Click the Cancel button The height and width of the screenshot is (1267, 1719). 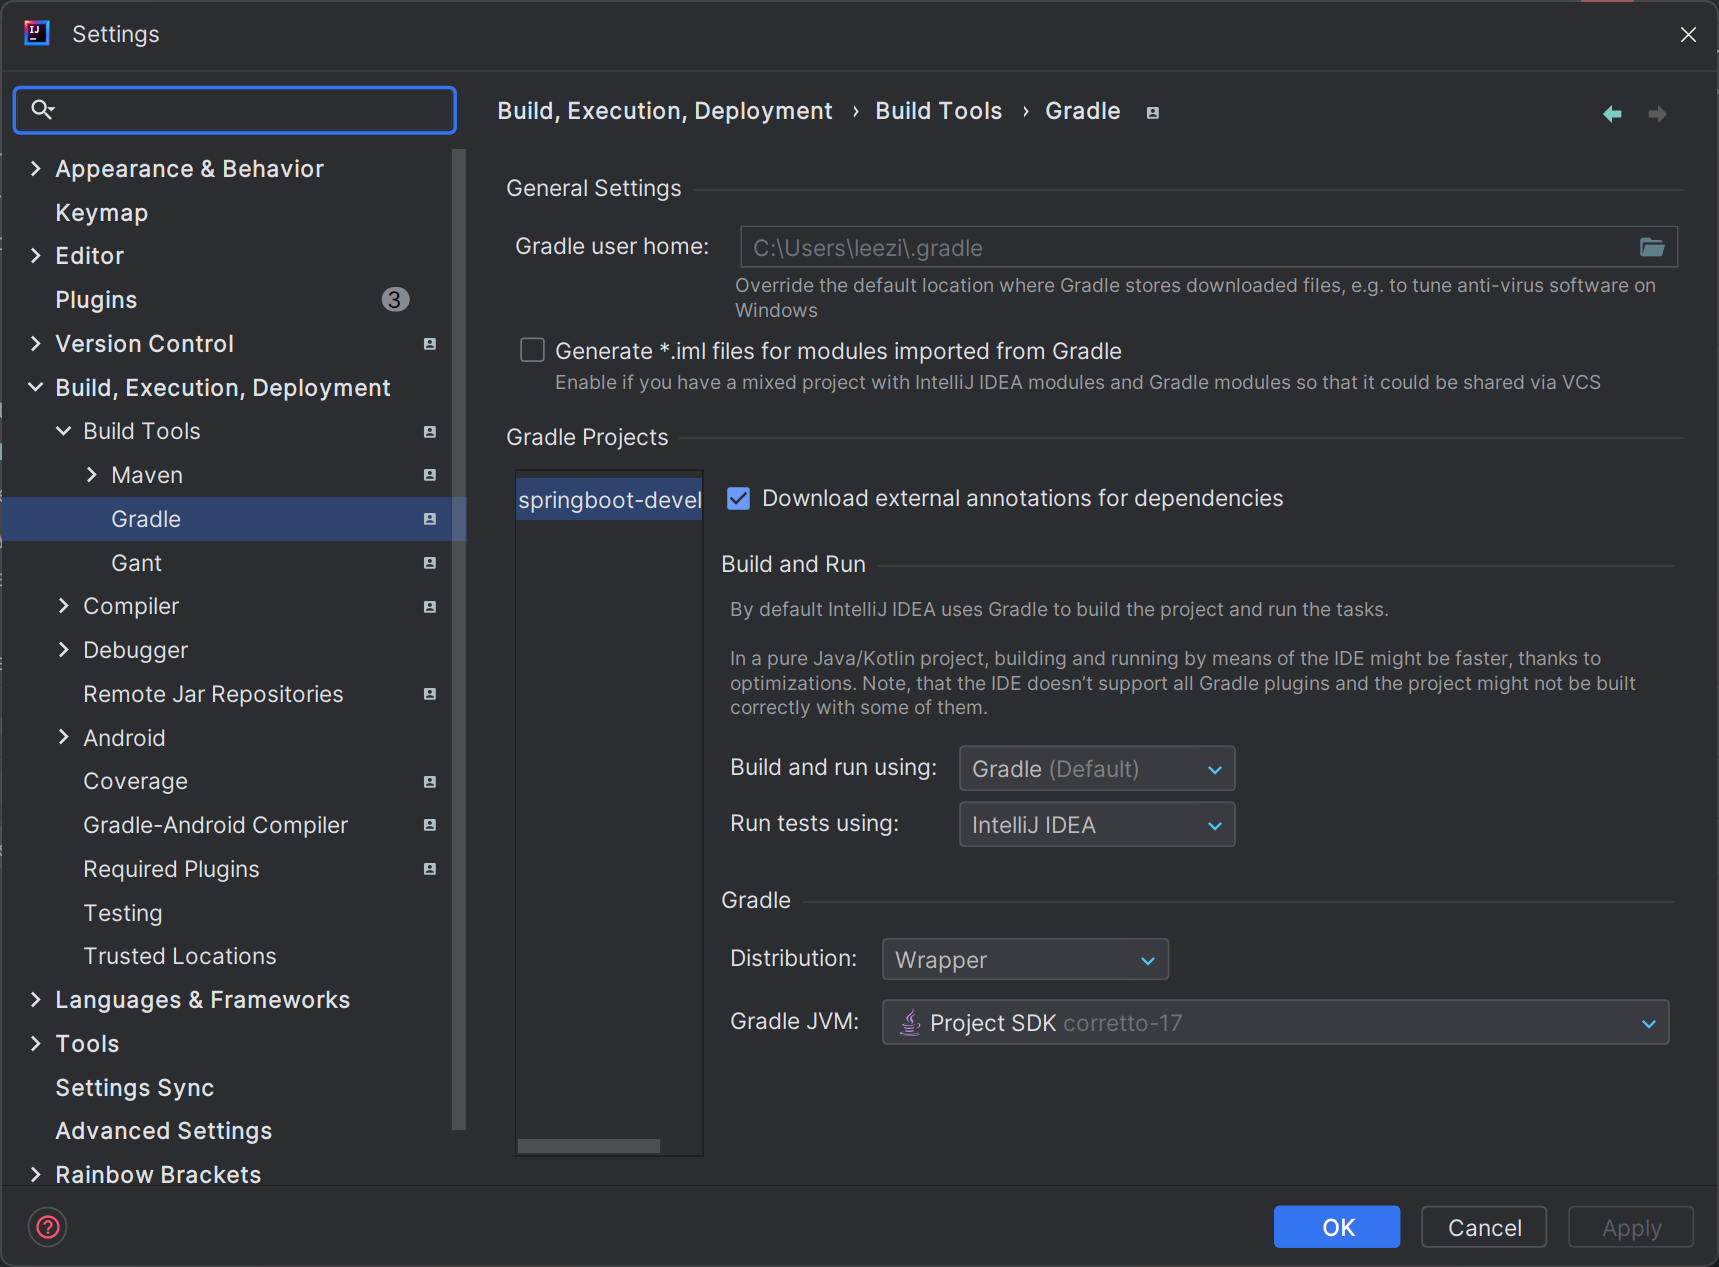tap(1484, 1227)
